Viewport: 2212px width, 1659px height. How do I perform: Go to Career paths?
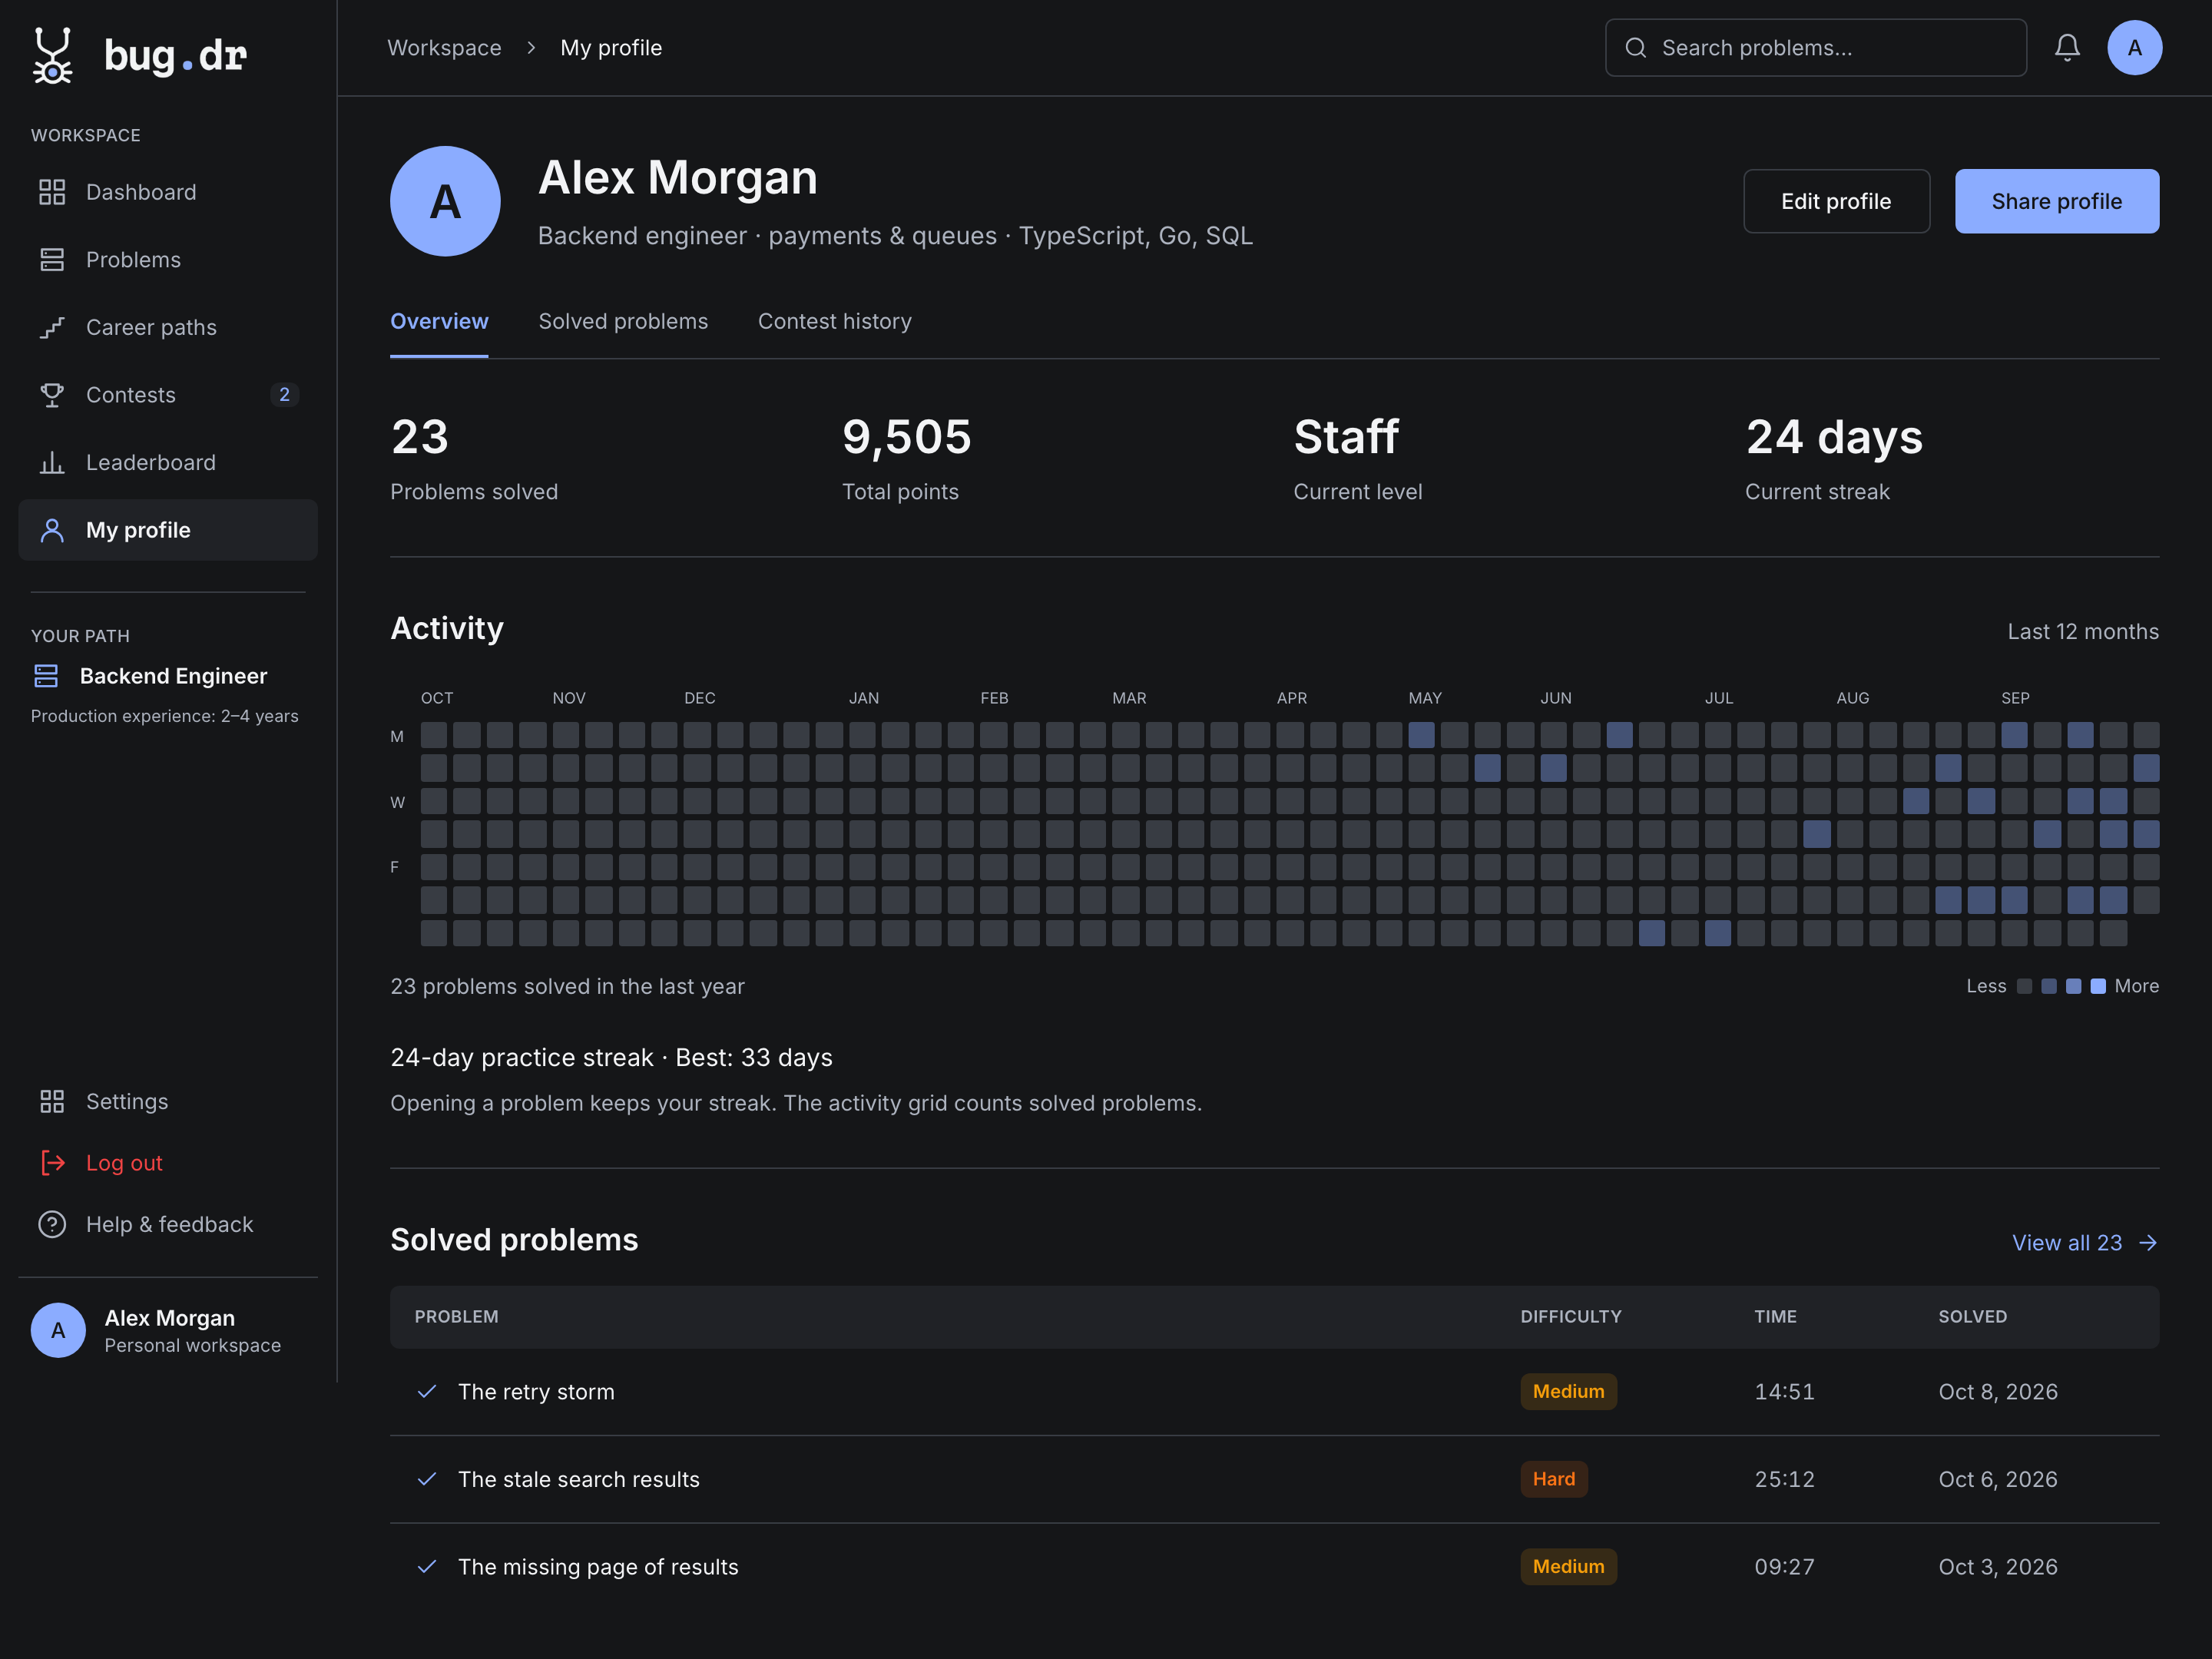[168, 327]
